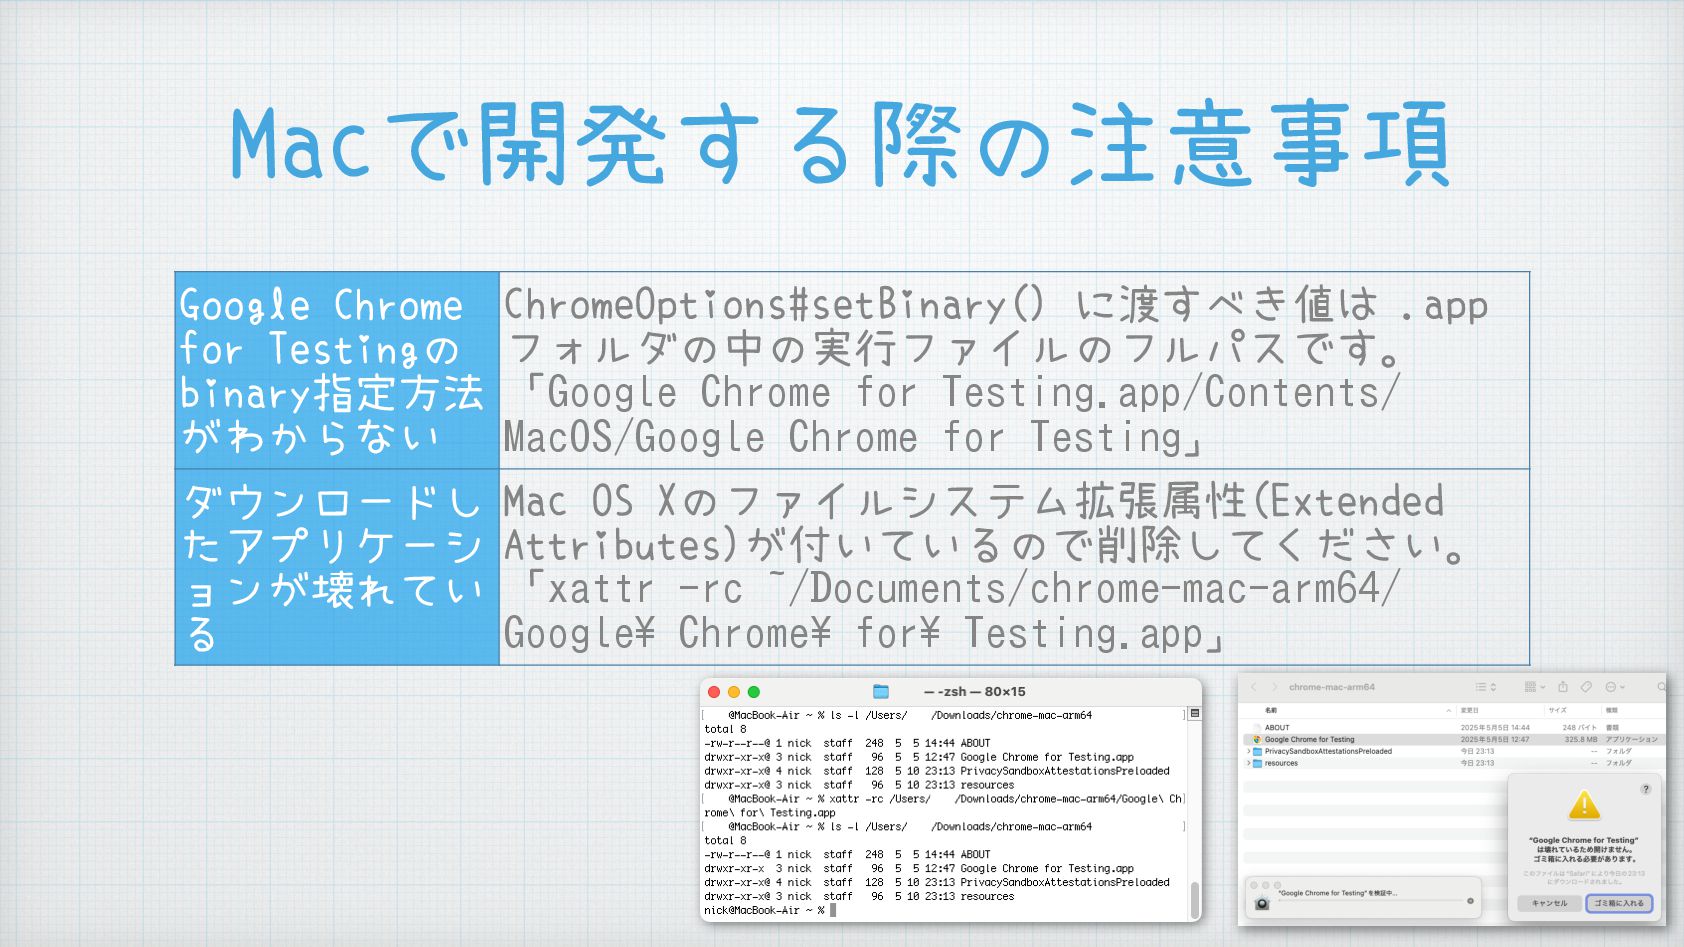Click the Finder tag icon

click(x=1586, y=687)
